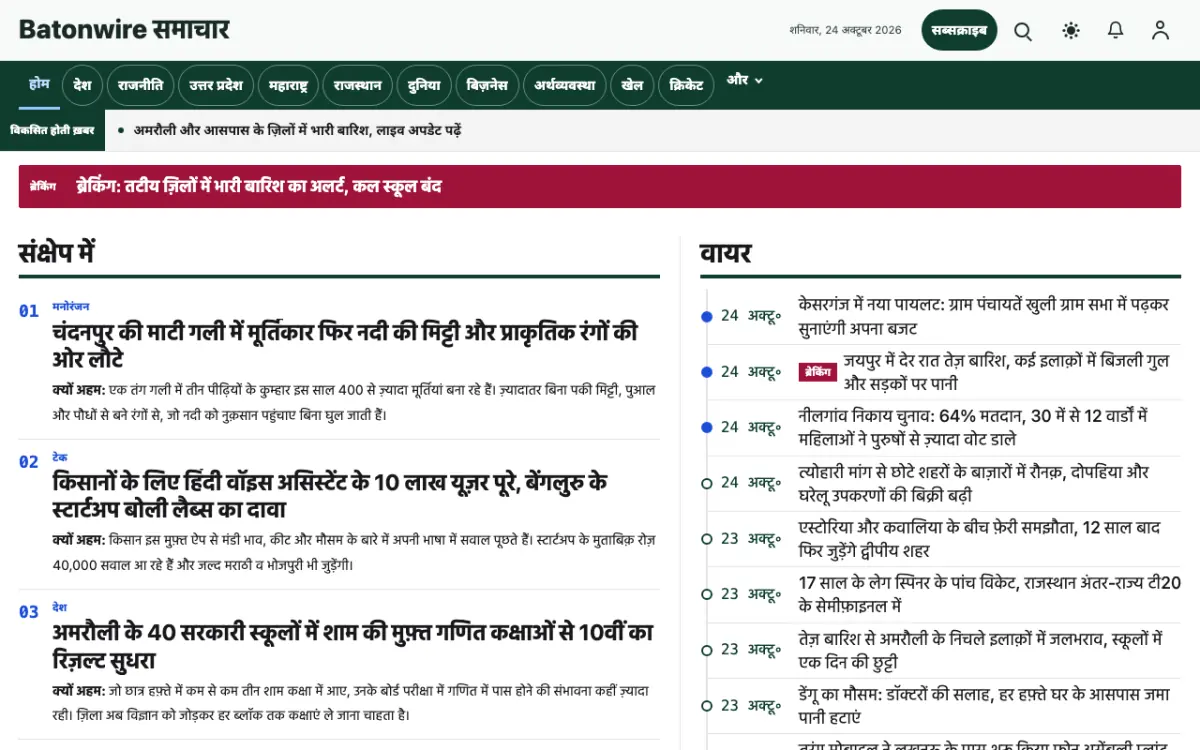Open the राजस्थान section
Screen dimensions: 1200x750
coord(357,85)
